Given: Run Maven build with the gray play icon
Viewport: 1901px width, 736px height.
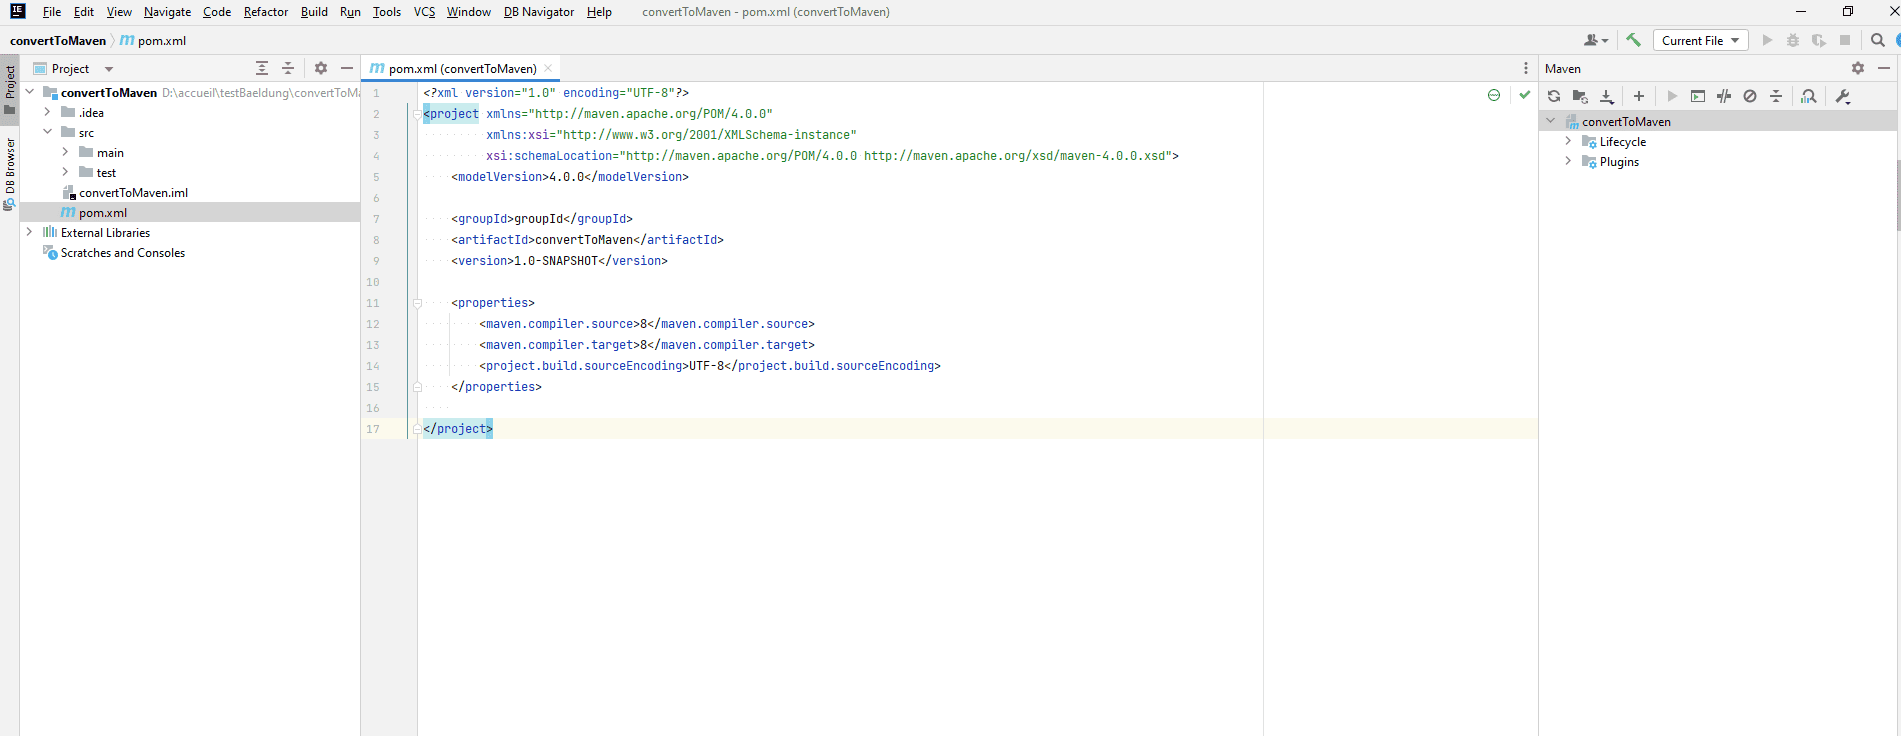Looking at the screenshot, I should tap(1672, 96).
